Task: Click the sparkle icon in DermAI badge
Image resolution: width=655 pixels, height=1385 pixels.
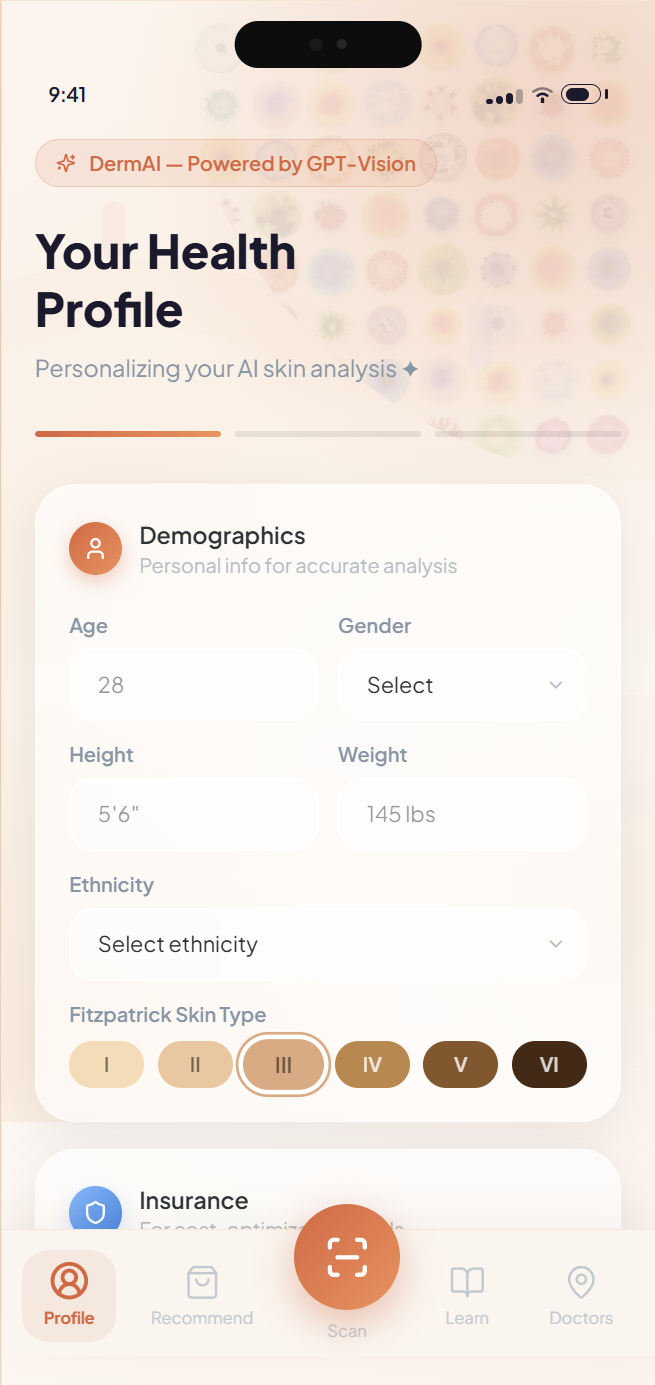Action: pos(67,164)
